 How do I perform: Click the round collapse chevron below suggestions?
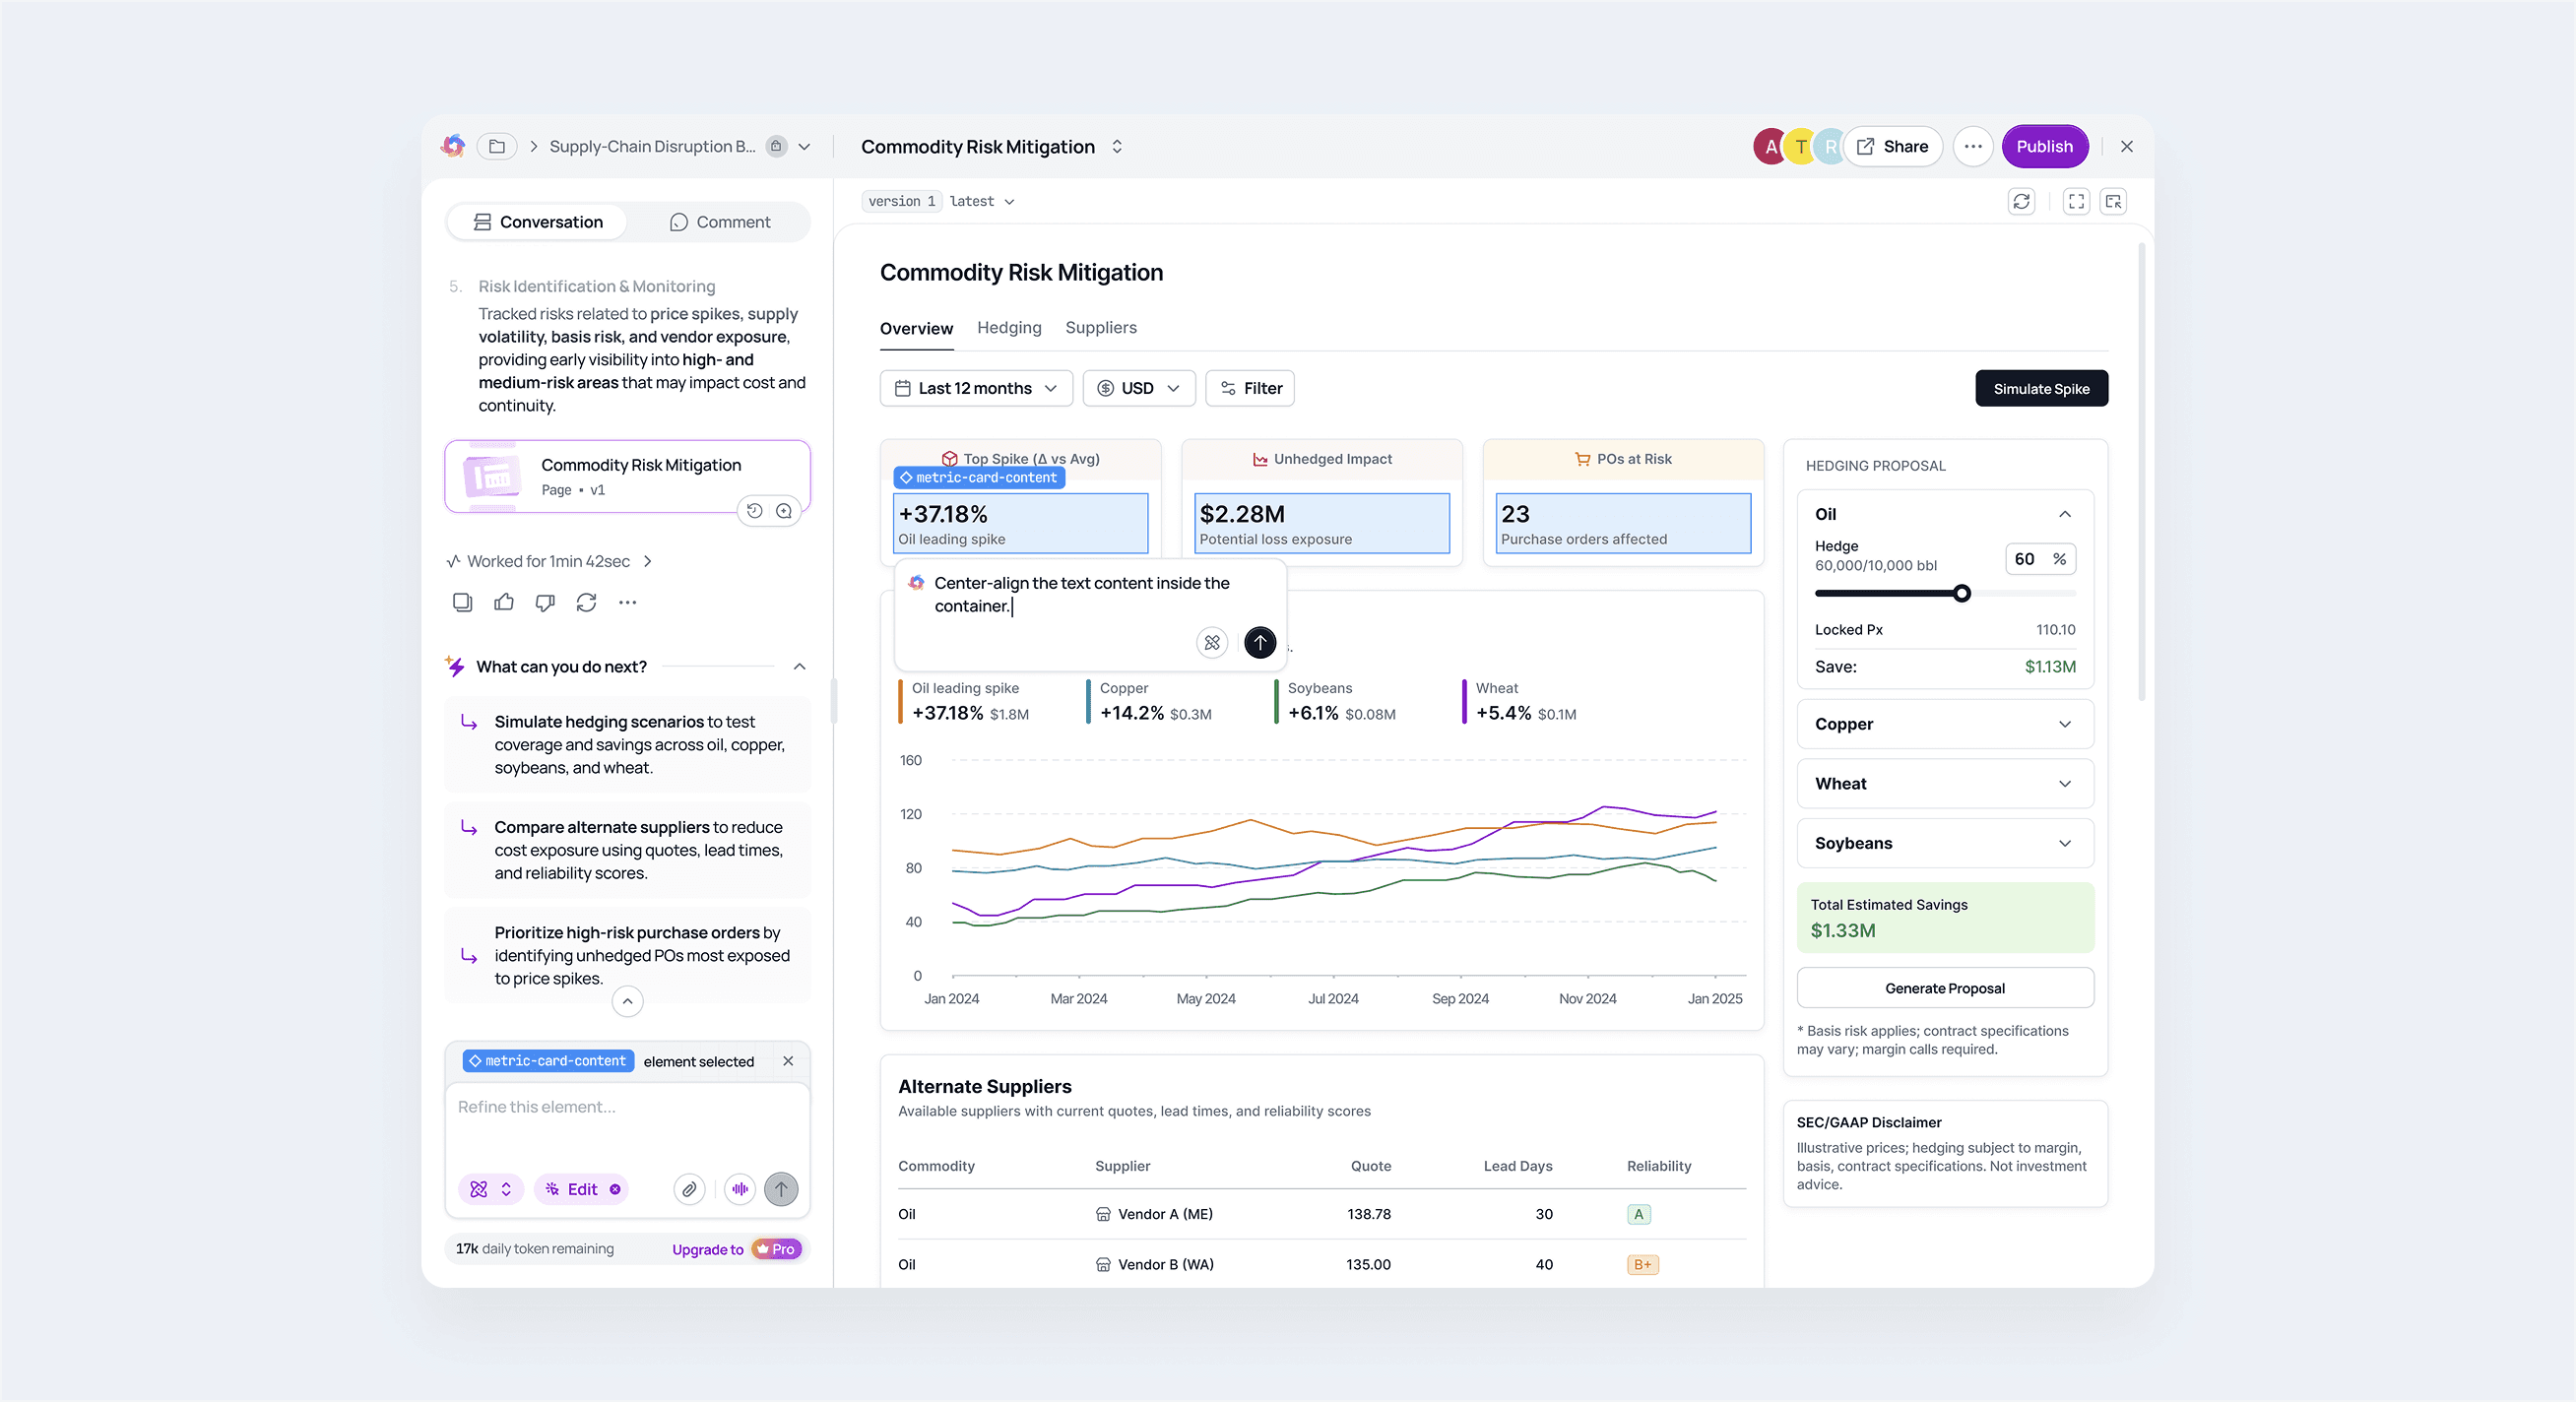[627, 1001]
